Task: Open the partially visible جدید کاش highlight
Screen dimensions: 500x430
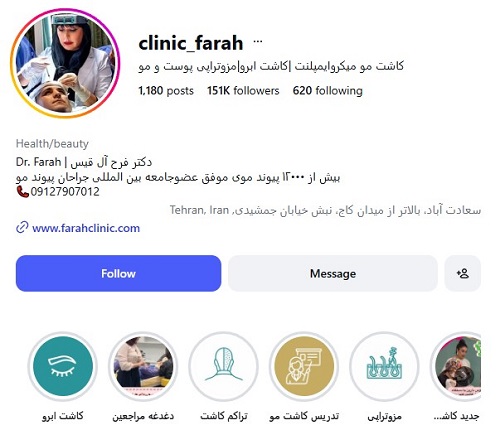Action: point(456,366)
